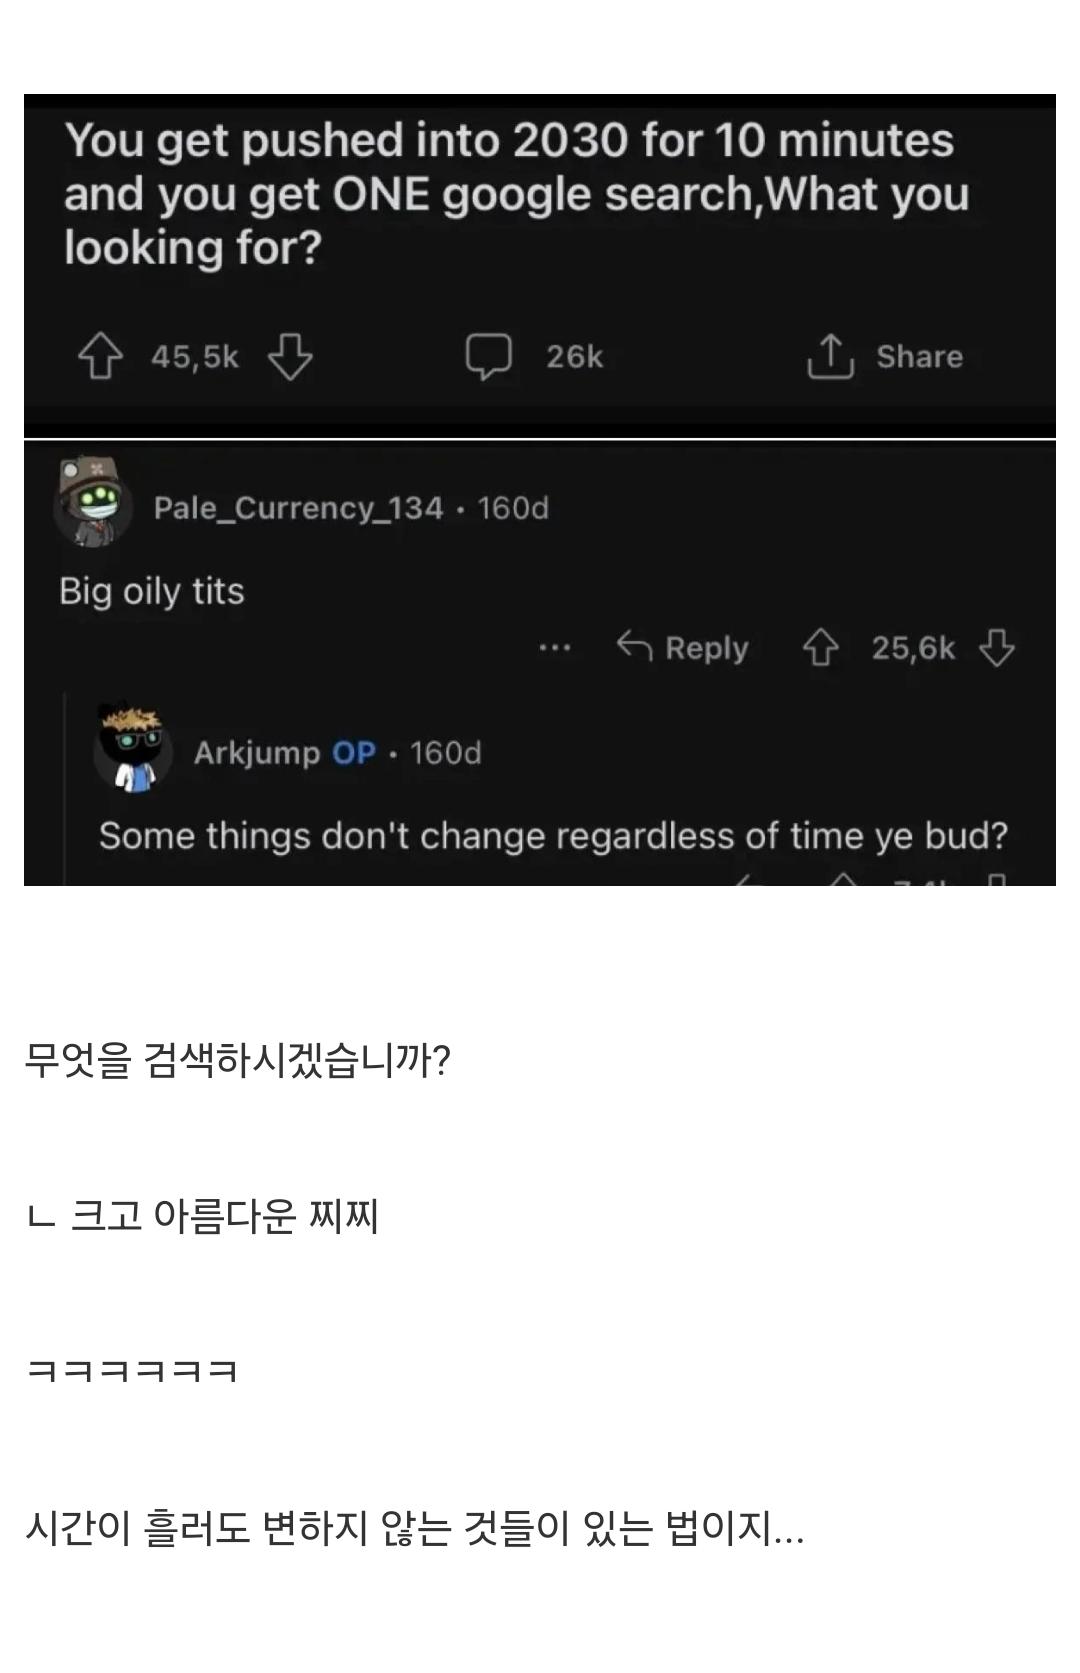Screen dimensions: 1080x1673
Task: Visit Pale_Currency_134's profile username
Action: (x=298, y=508)
